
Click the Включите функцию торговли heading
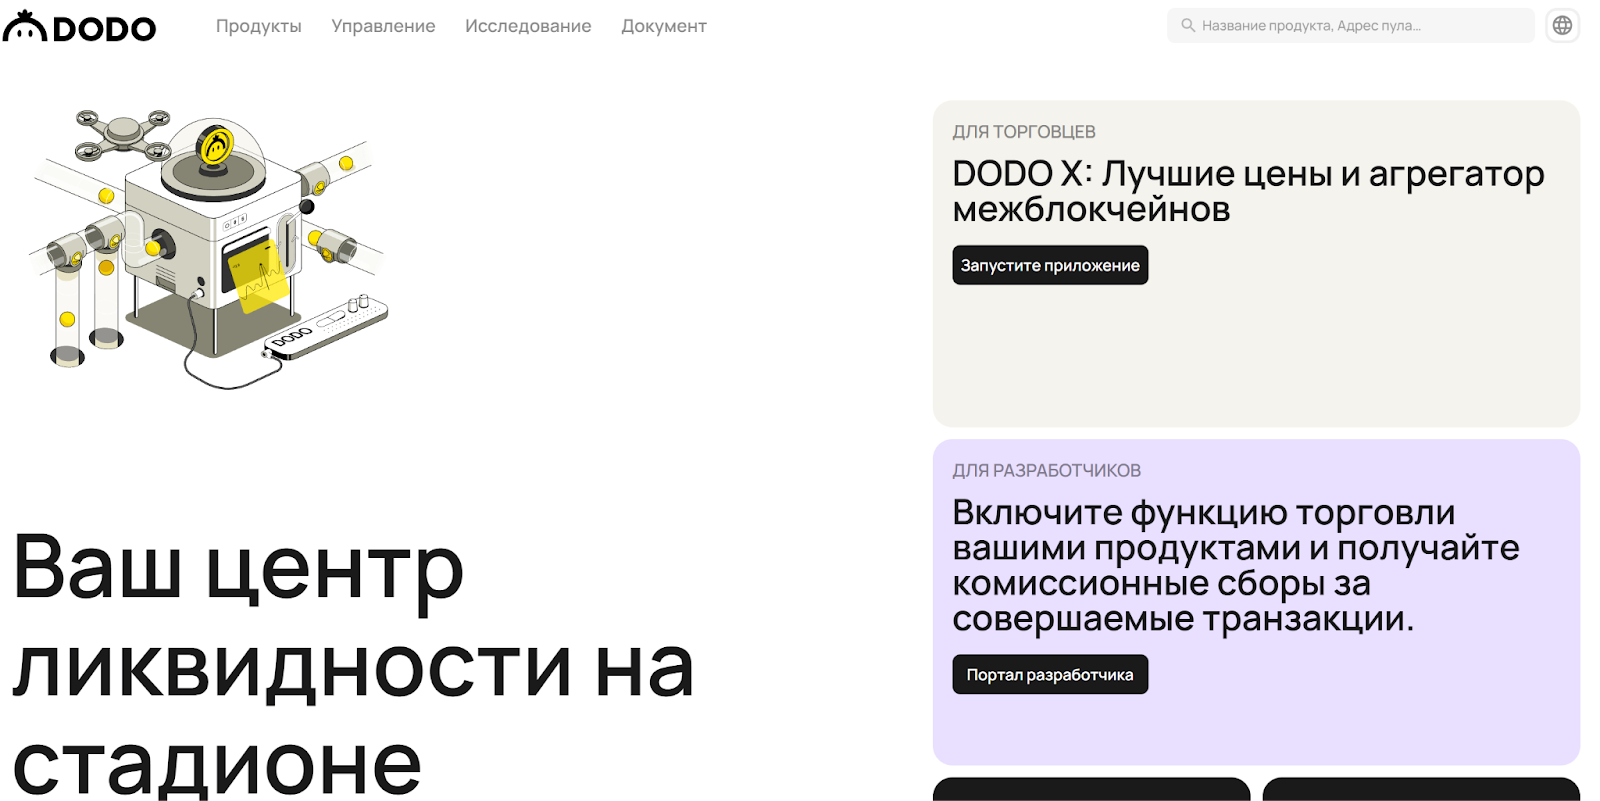(1236, 565)
